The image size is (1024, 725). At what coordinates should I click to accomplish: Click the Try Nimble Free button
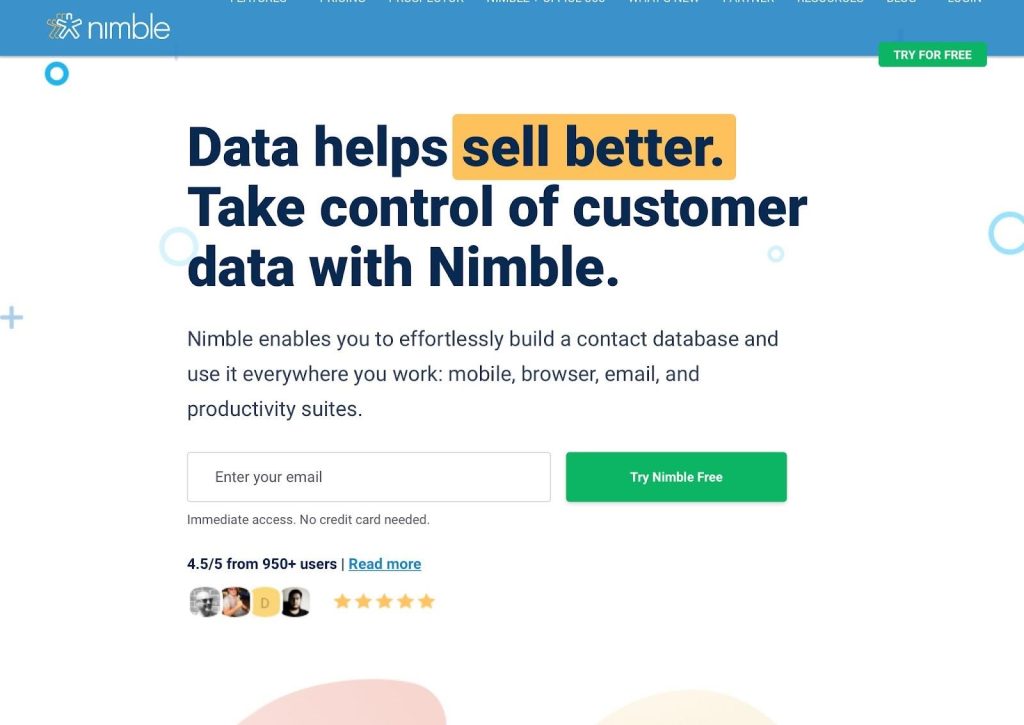click(x=676, y=477)
